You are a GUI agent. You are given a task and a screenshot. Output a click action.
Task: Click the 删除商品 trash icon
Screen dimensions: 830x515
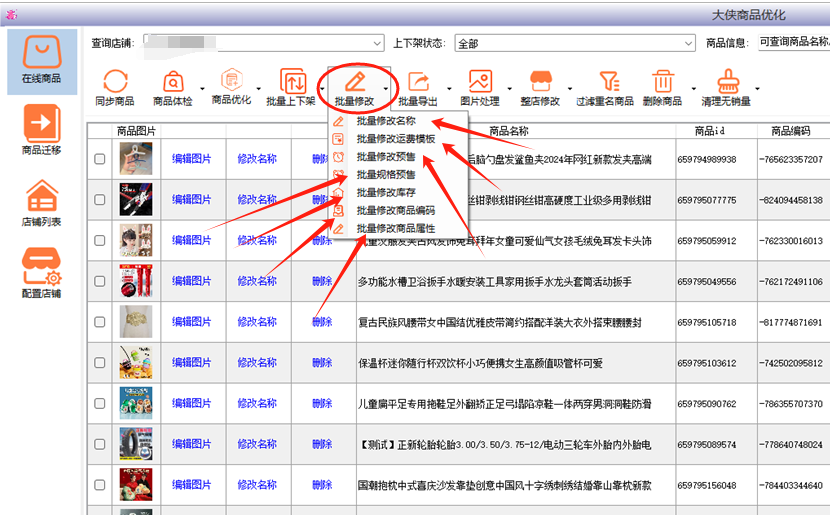[x=662, y=82]
